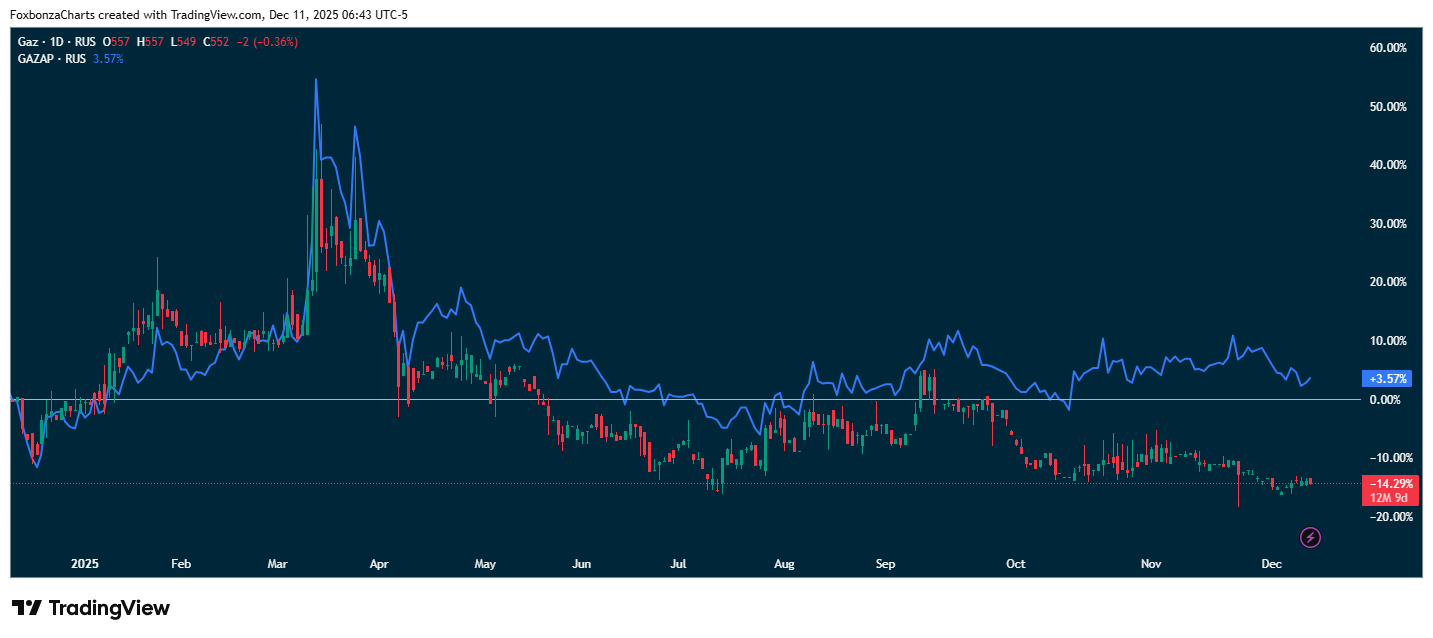Click the Jul label on the time axis
The width and height of the screenshot is (1433, 638).
[x=678, y=564]
